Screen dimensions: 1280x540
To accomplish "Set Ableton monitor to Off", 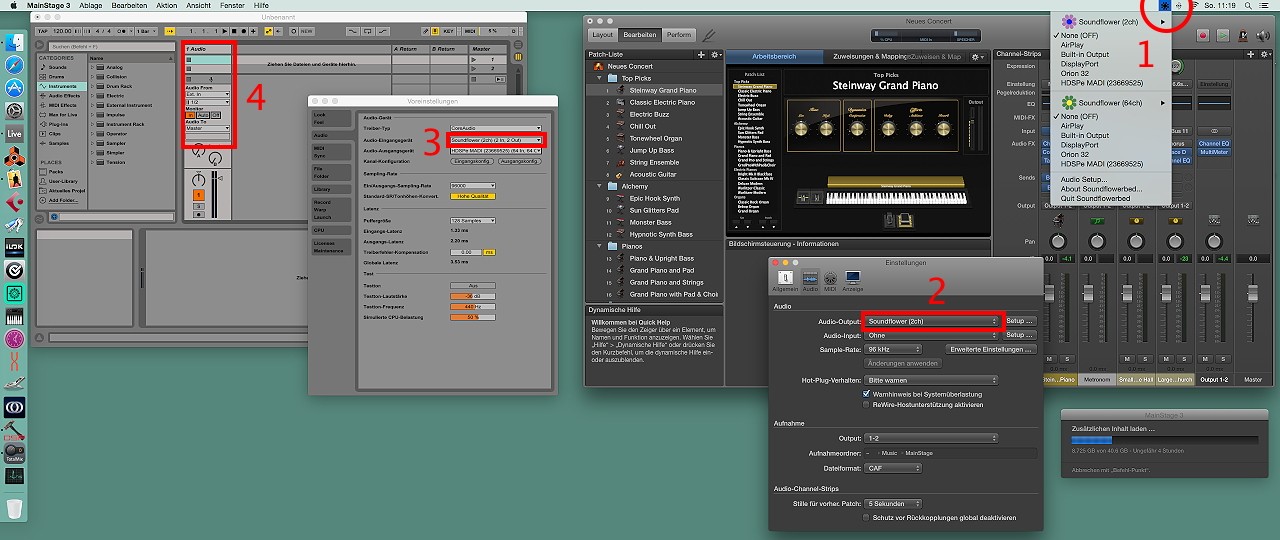I will (215, 114).
